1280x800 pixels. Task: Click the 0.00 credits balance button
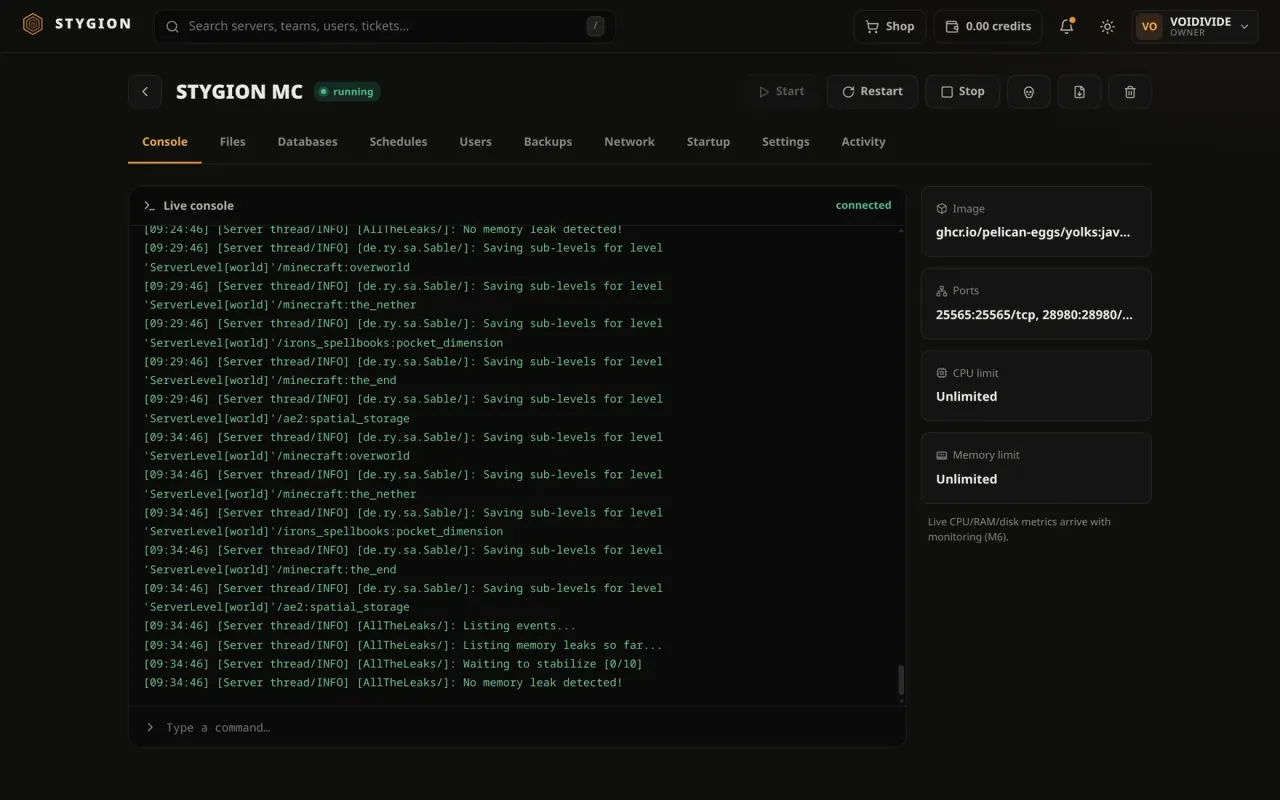pos(988,27)
